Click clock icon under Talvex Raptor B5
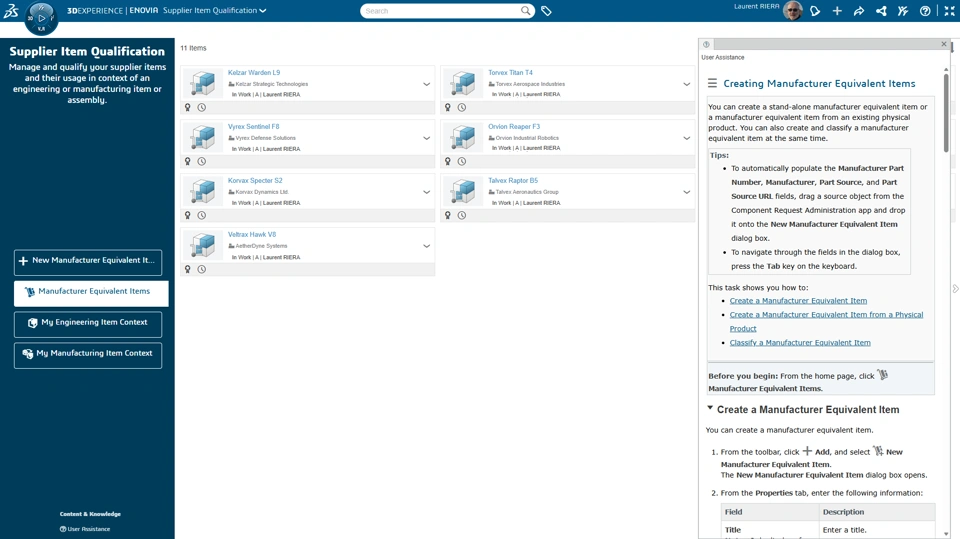The image size is (960, 539). click(x=462, y=215)
